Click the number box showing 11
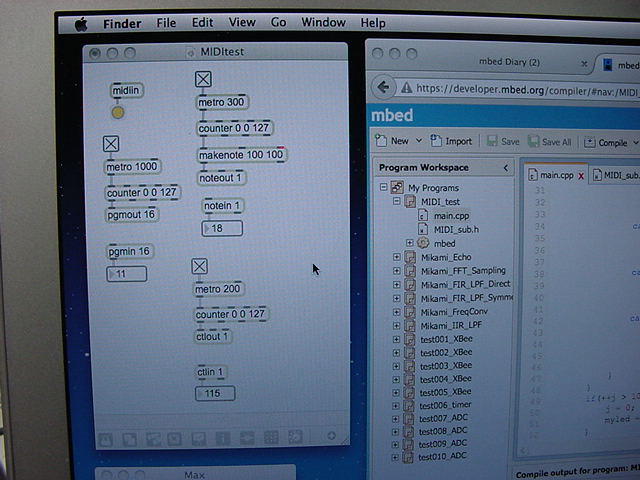The height and width of the screenshot is (480, 640). click(127, 274)
